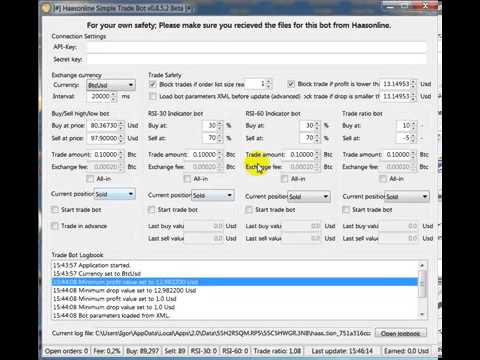Click the Open orders: 0 status entry
Viewport: 480px width, 360px height.
[x=66, y=351]
